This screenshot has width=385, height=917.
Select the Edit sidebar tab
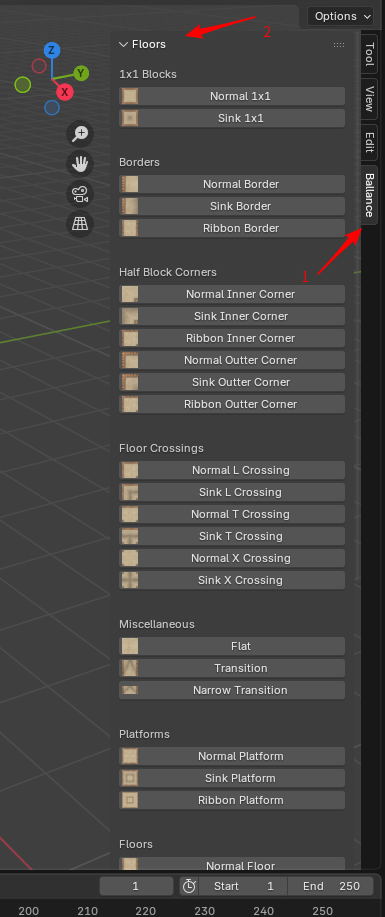tap(369, 142)
